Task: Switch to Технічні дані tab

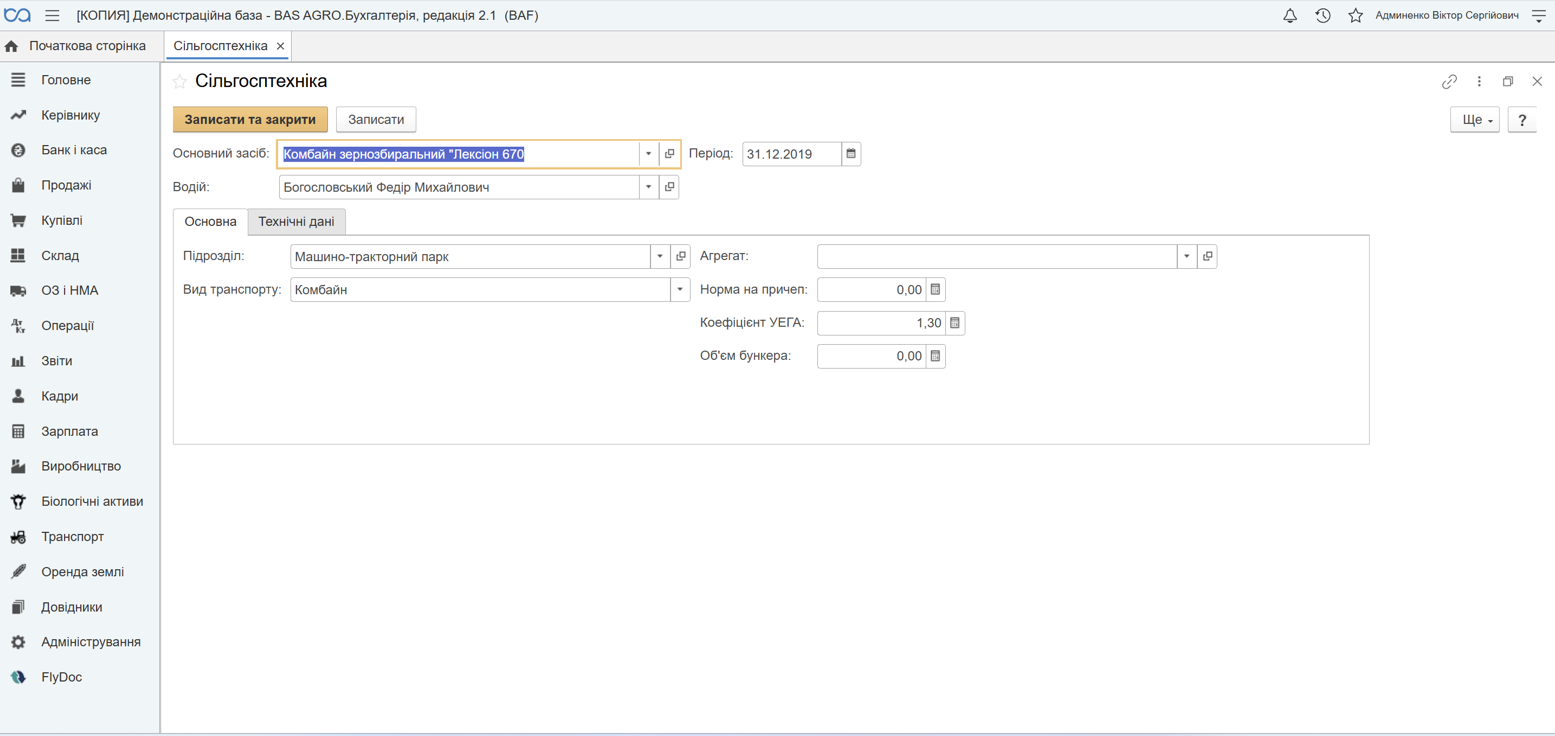Action: 296,222
